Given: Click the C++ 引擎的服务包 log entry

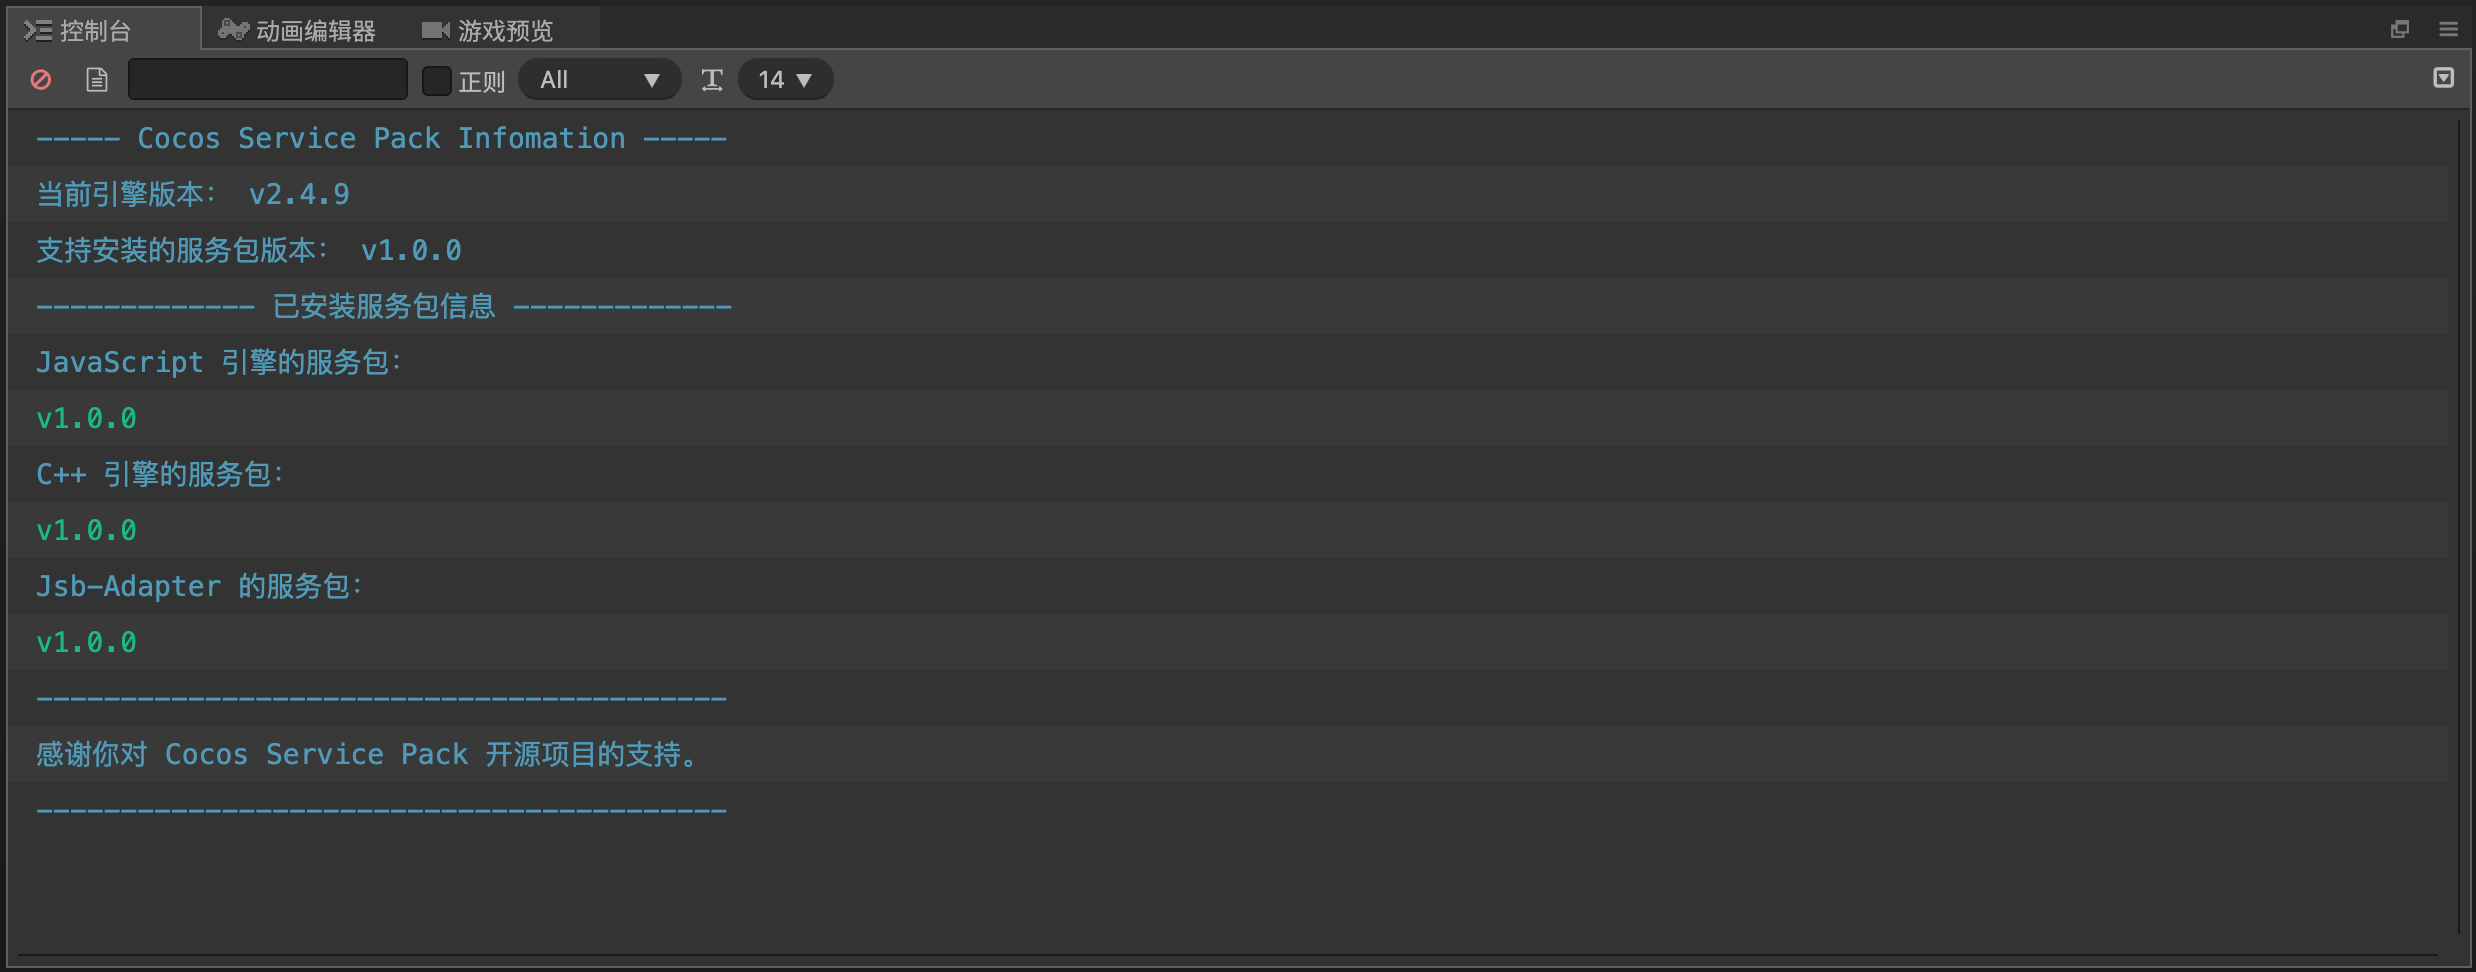Looking at the screenshot, I should (x=160, y=474).
